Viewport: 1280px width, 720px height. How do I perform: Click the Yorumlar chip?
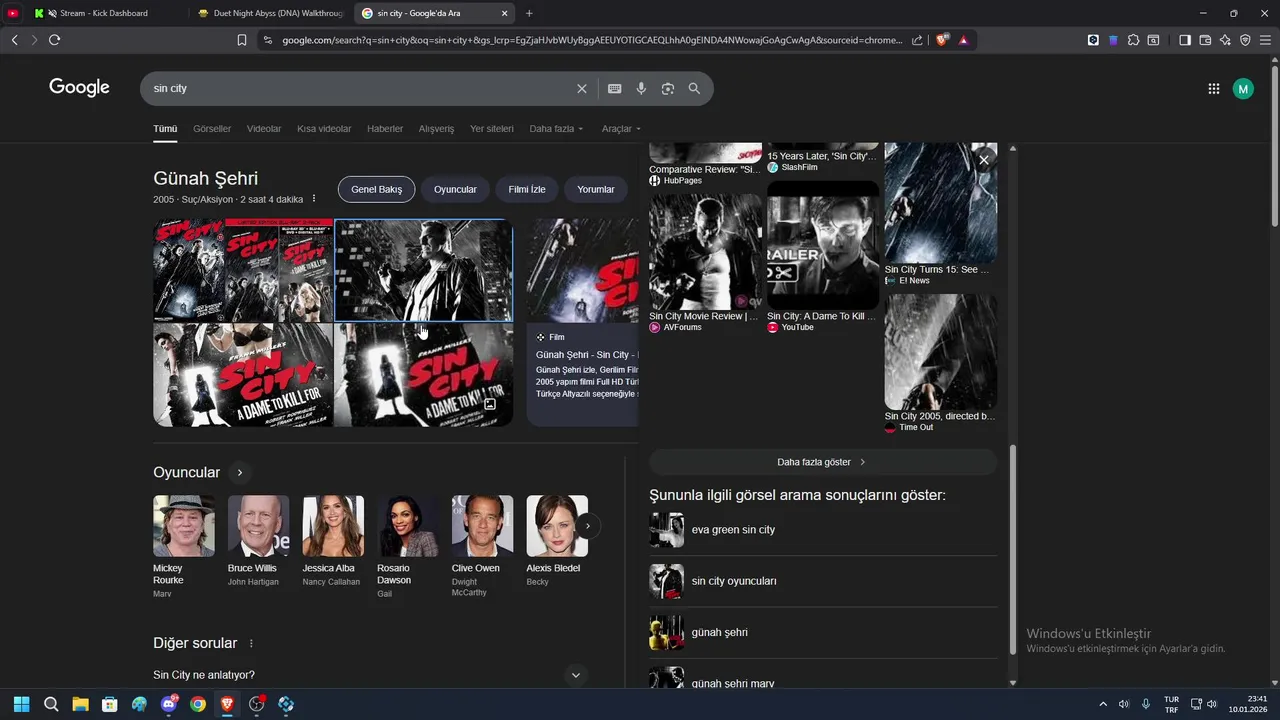point(596,189)
